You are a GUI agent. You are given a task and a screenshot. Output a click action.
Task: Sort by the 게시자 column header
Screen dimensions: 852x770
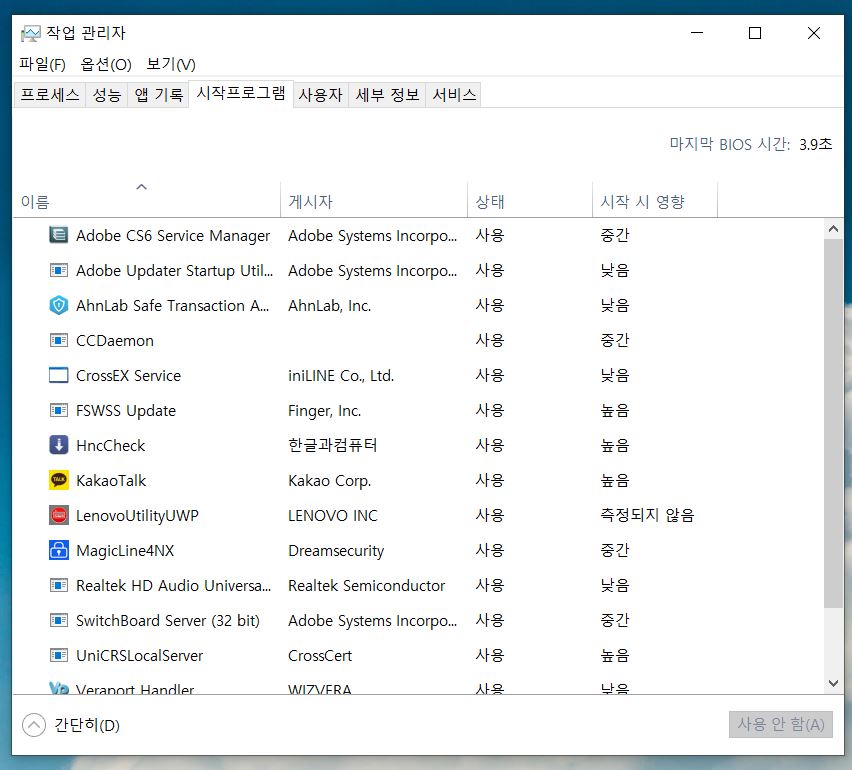[374, 201]
